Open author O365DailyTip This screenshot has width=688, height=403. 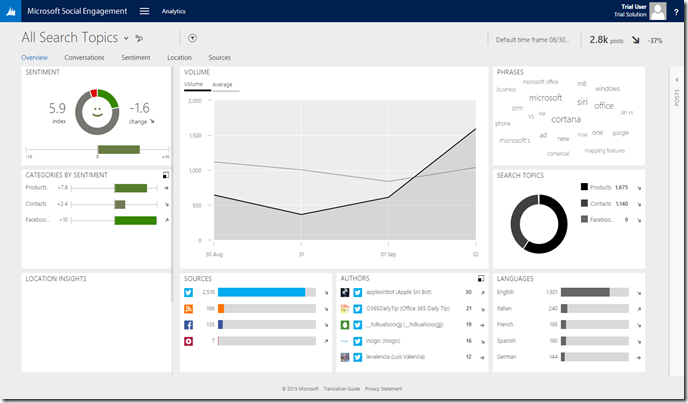tap(408, 309)
